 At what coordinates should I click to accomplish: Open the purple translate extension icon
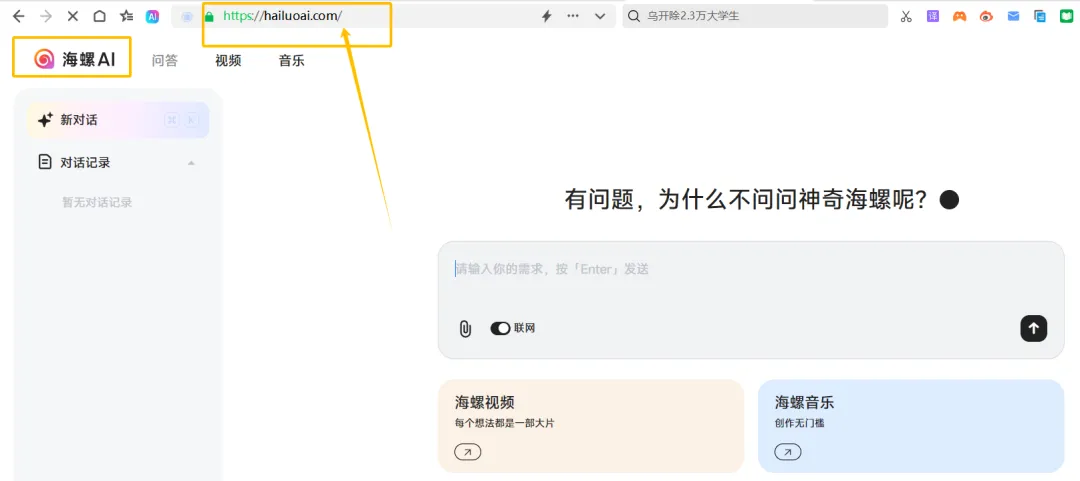(933, 17)
